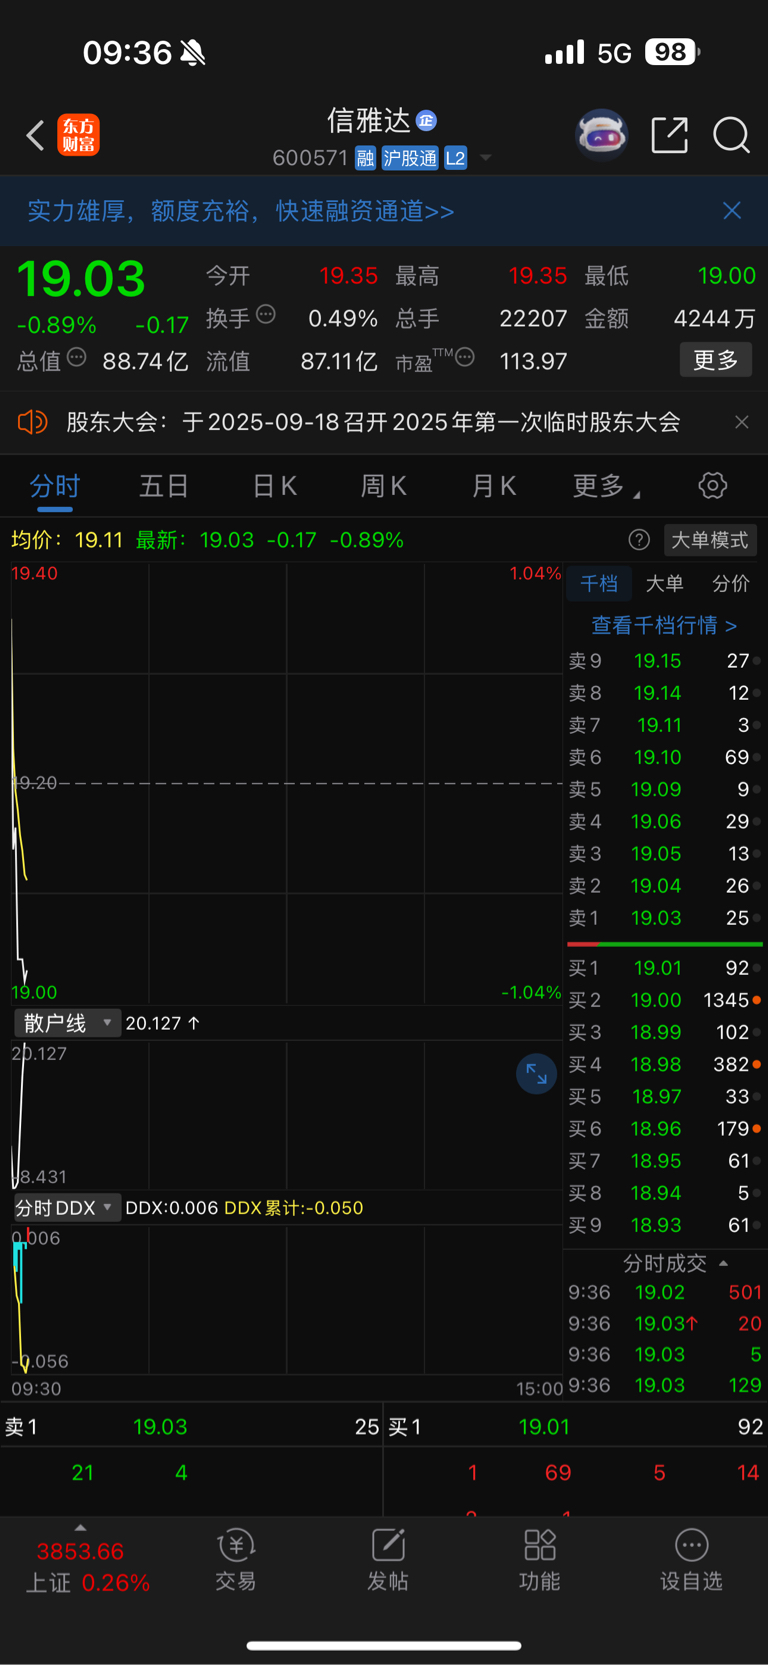The height and width of the screenshot is (1665, 768).
Task: Tap the iOS home indicator bar
Action: [x=384, y=1645]
